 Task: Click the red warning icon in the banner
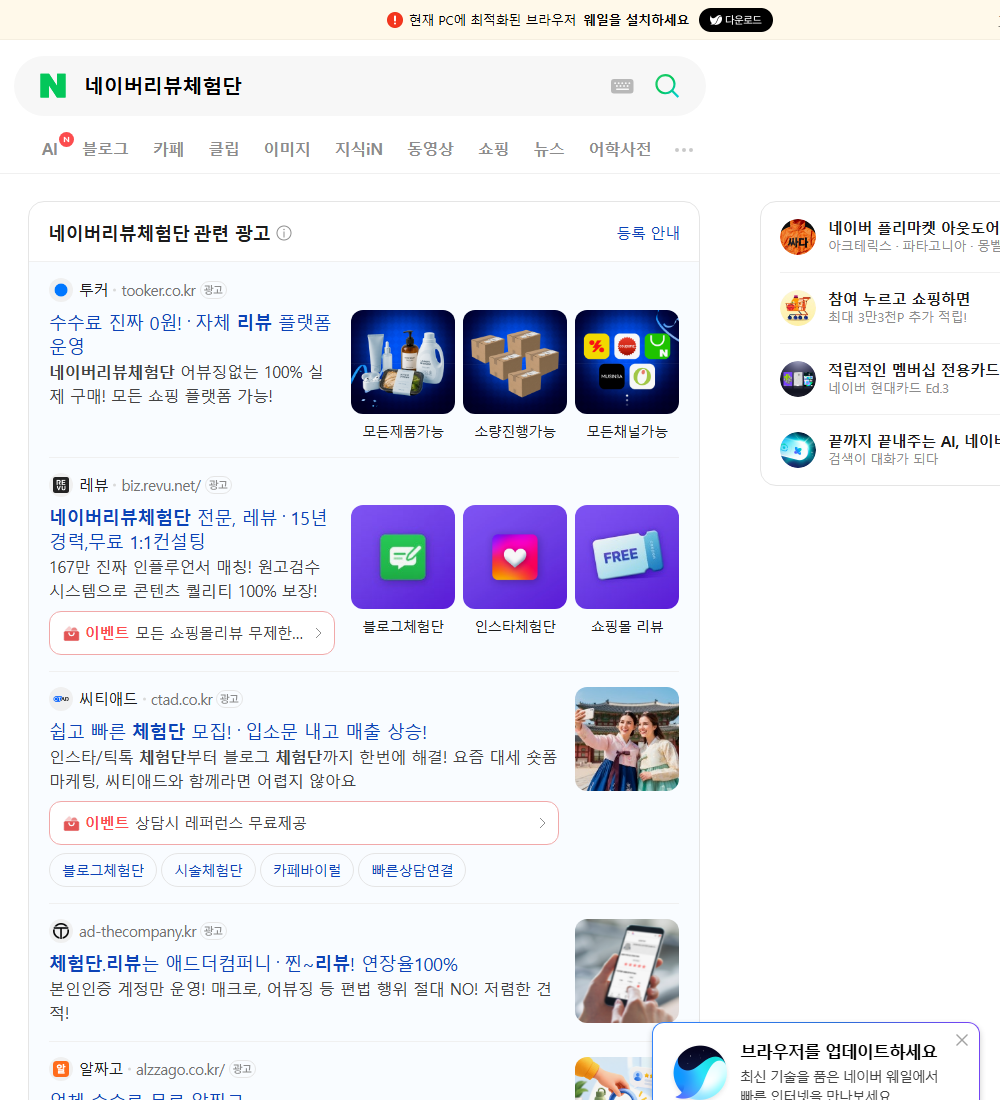394,20
